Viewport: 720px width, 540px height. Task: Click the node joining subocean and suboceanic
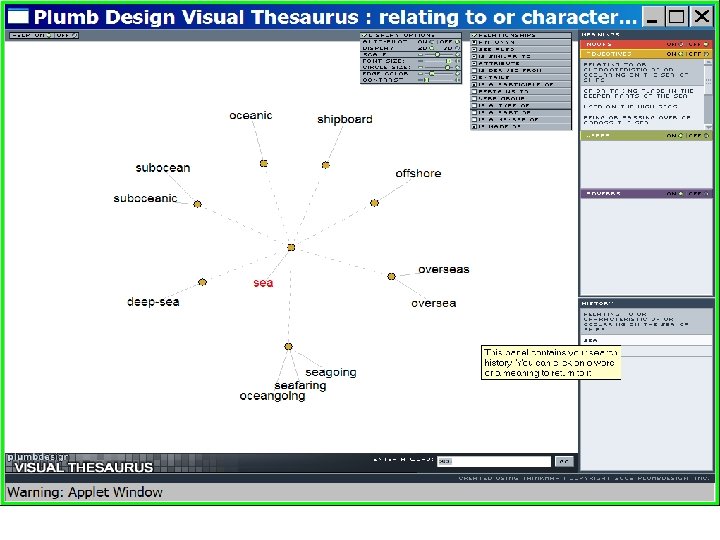click(x=197, y=204)
